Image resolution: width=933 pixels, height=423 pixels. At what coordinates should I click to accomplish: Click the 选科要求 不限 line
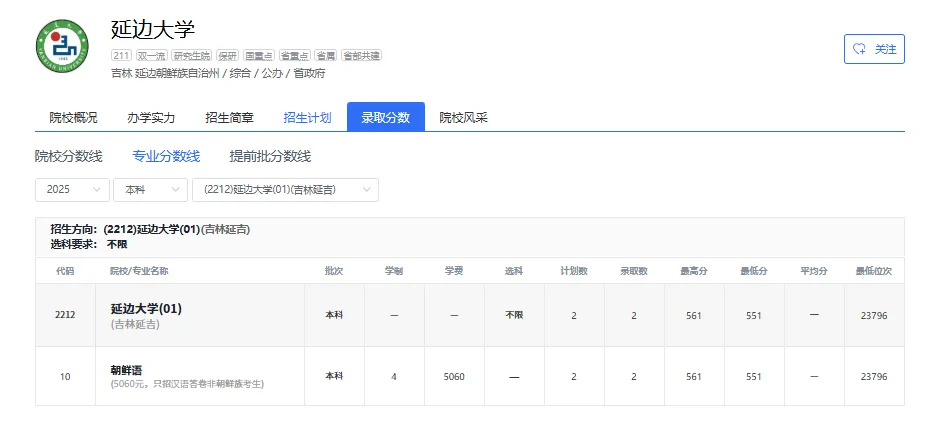pyautogui.click(x=89, y=244)
